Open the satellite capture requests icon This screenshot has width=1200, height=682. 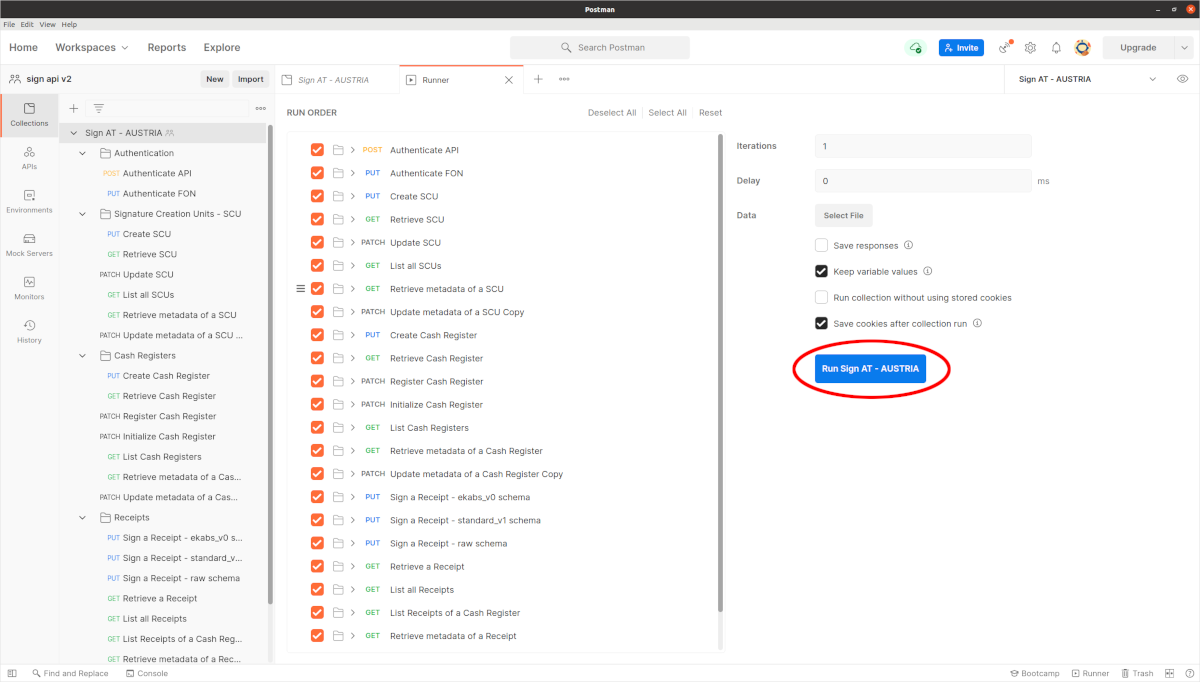[1005, 47]
